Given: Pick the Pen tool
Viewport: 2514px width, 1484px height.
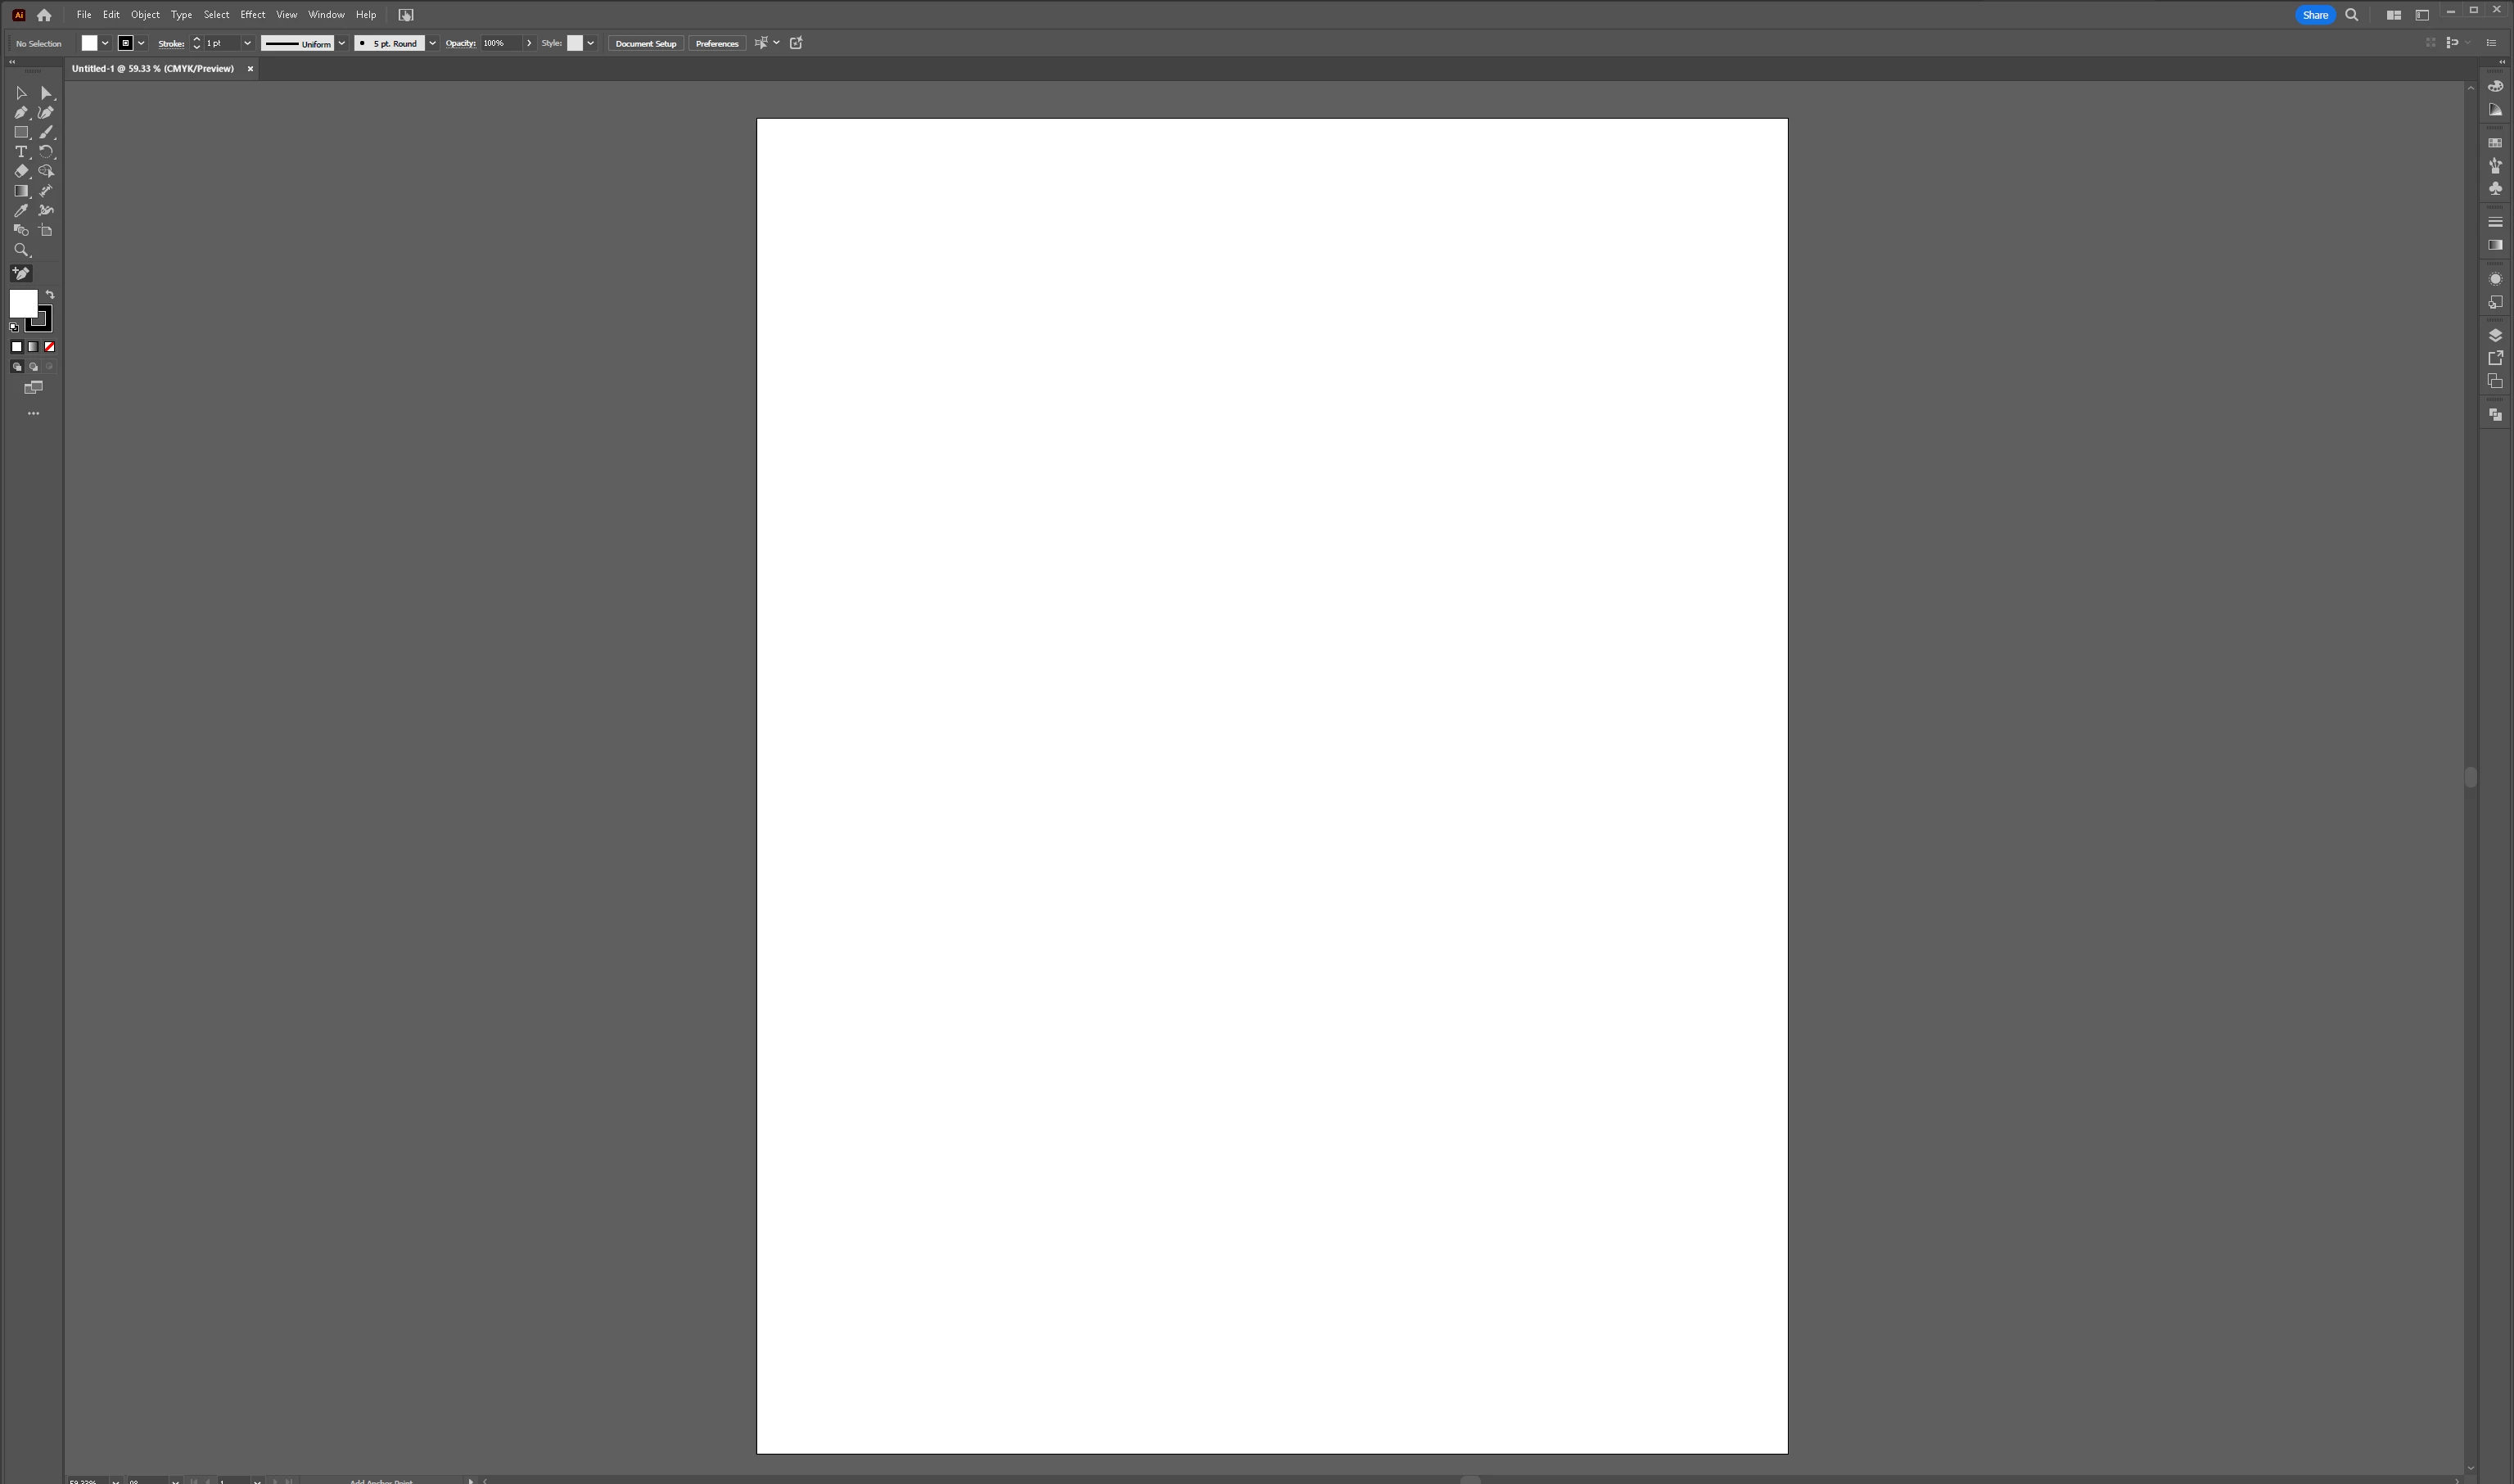Looking at the screenshot, I should click(x=21, y=113).
